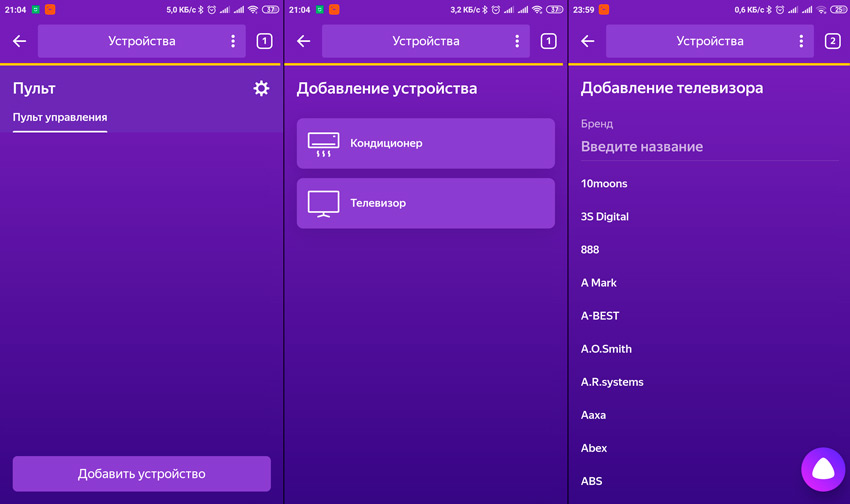Tap Добавить устройство button
The width and height of the screenshot is (850, 504).
(141, 474)
